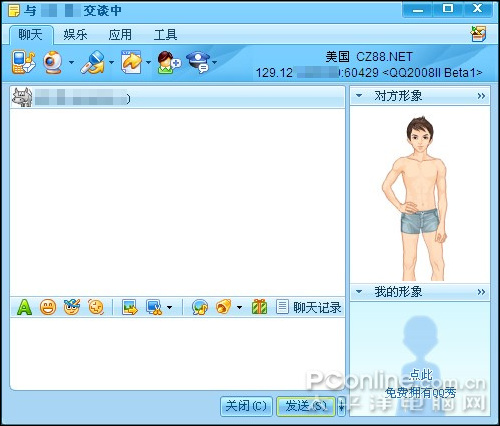Open the 应用 tab
This screenshot has height=426, width=500.
click(x=120, y=35)
